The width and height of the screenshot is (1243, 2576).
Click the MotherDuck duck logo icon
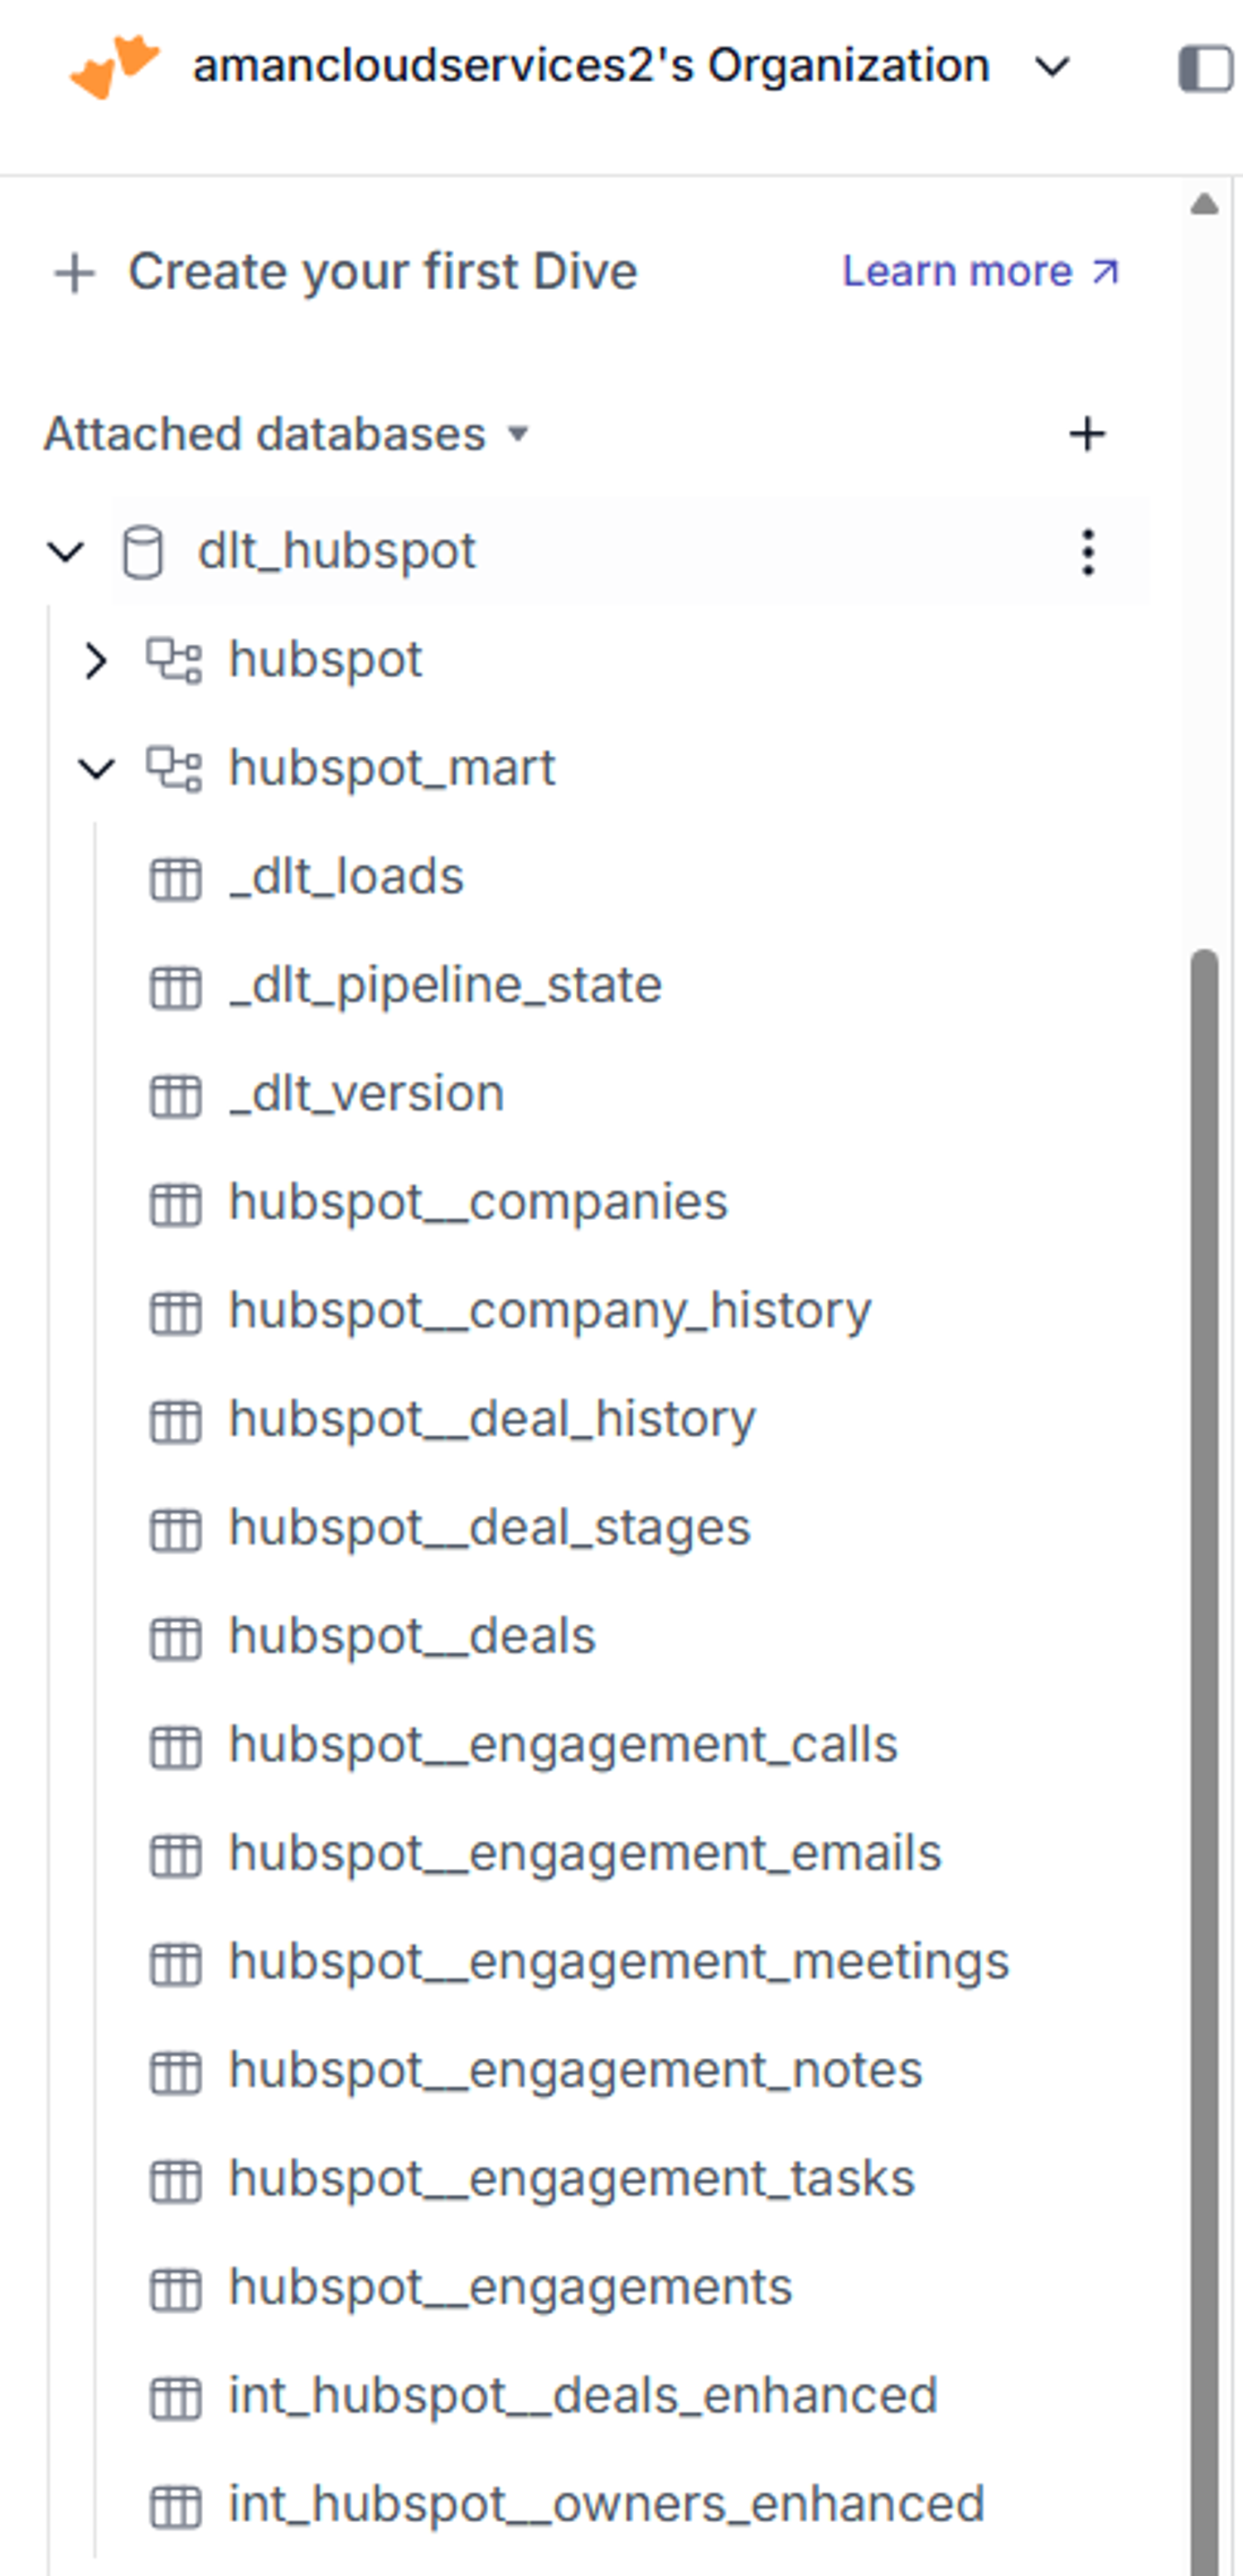click(114, 67)
